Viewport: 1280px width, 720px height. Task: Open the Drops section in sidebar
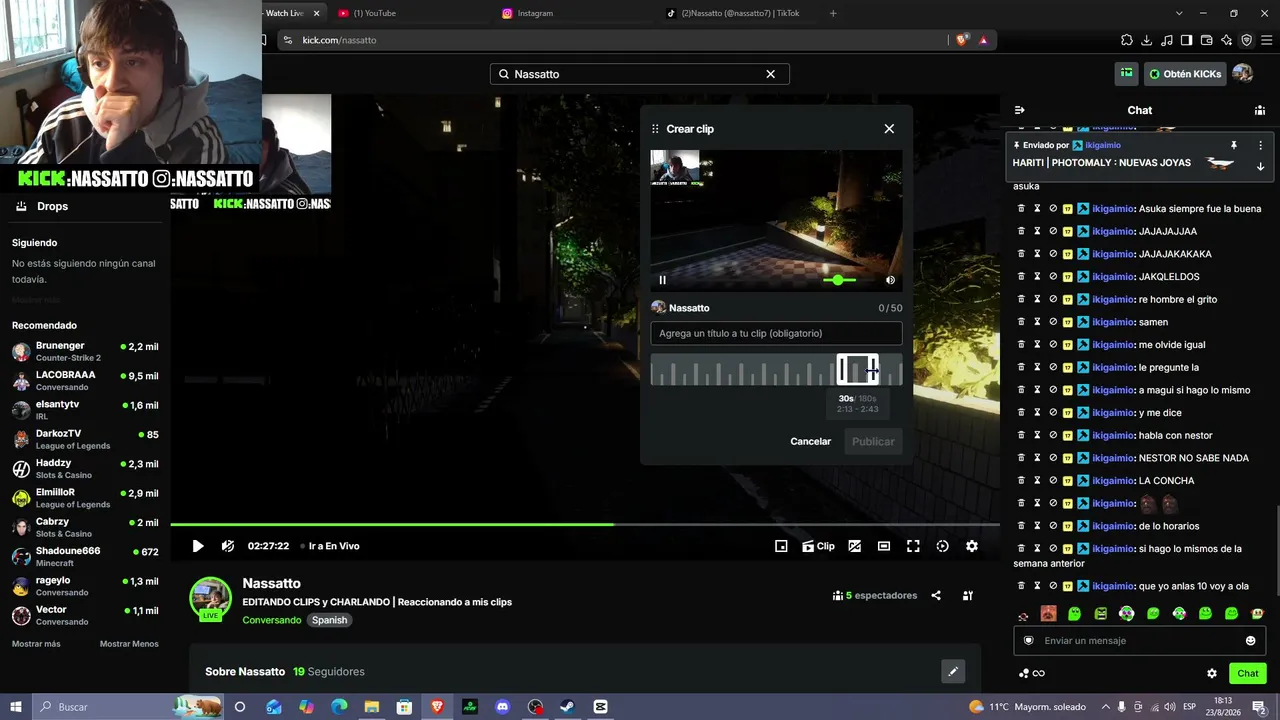(x=42, y=206)
